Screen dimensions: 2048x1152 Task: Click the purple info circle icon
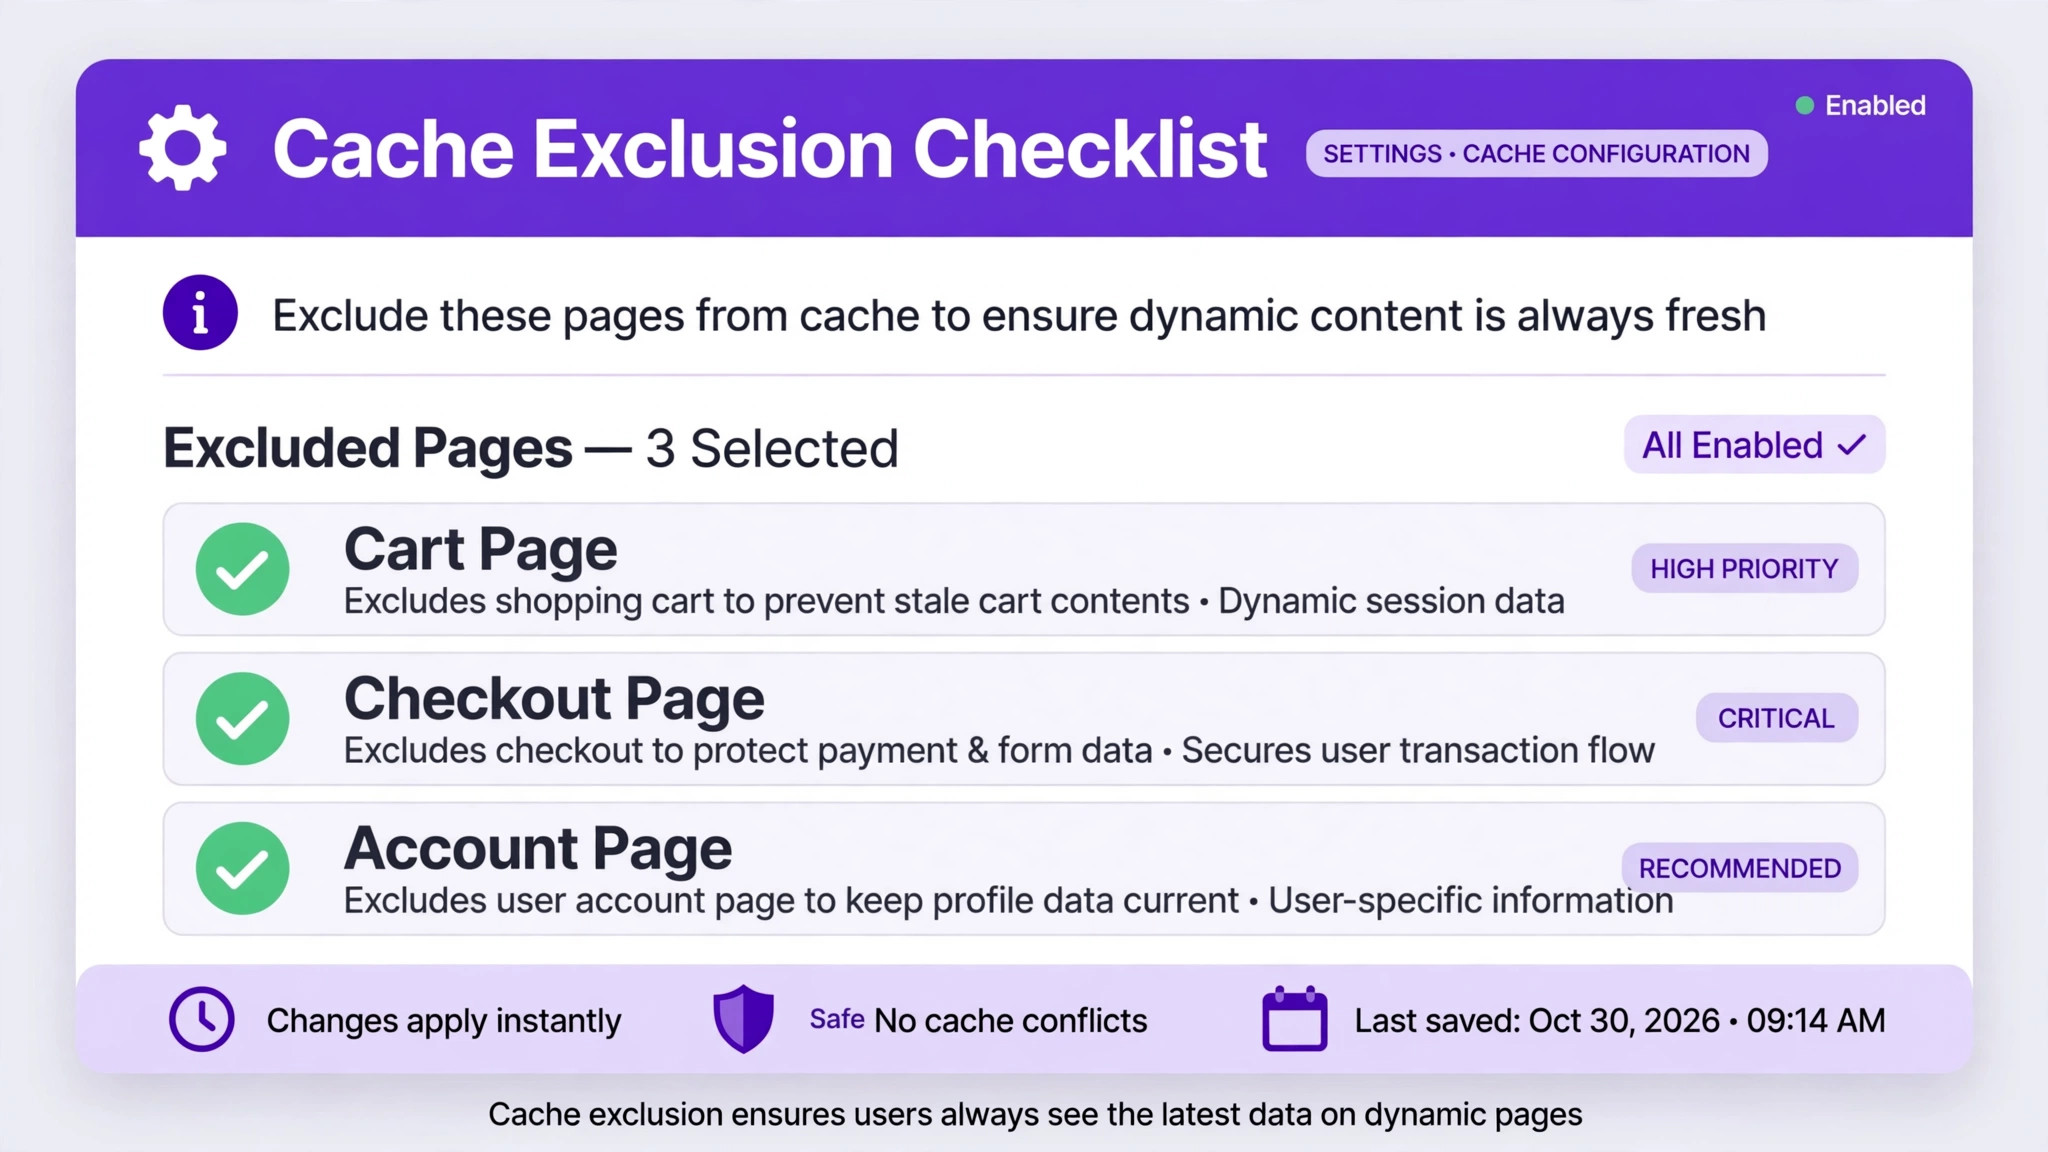tap(200, 312)
